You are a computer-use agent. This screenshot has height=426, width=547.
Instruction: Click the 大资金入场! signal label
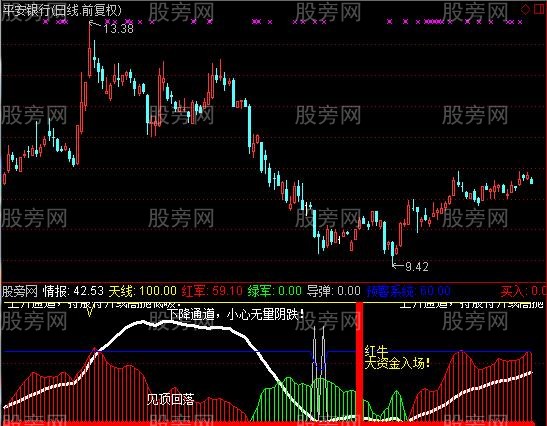(397, 364)
